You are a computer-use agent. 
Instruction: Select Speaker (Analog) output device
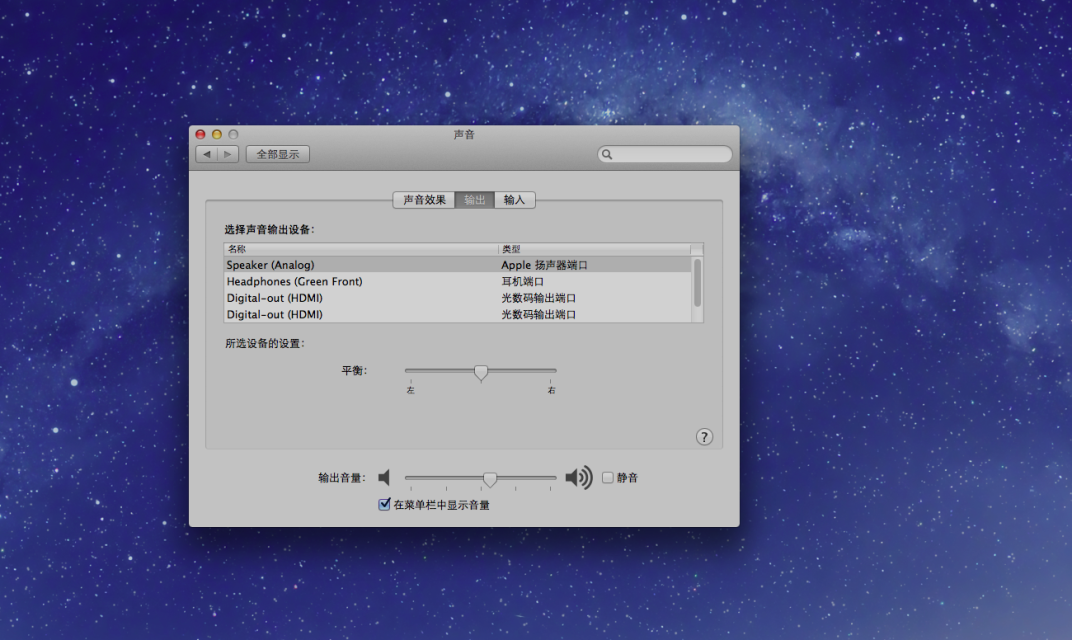point(360,265)
